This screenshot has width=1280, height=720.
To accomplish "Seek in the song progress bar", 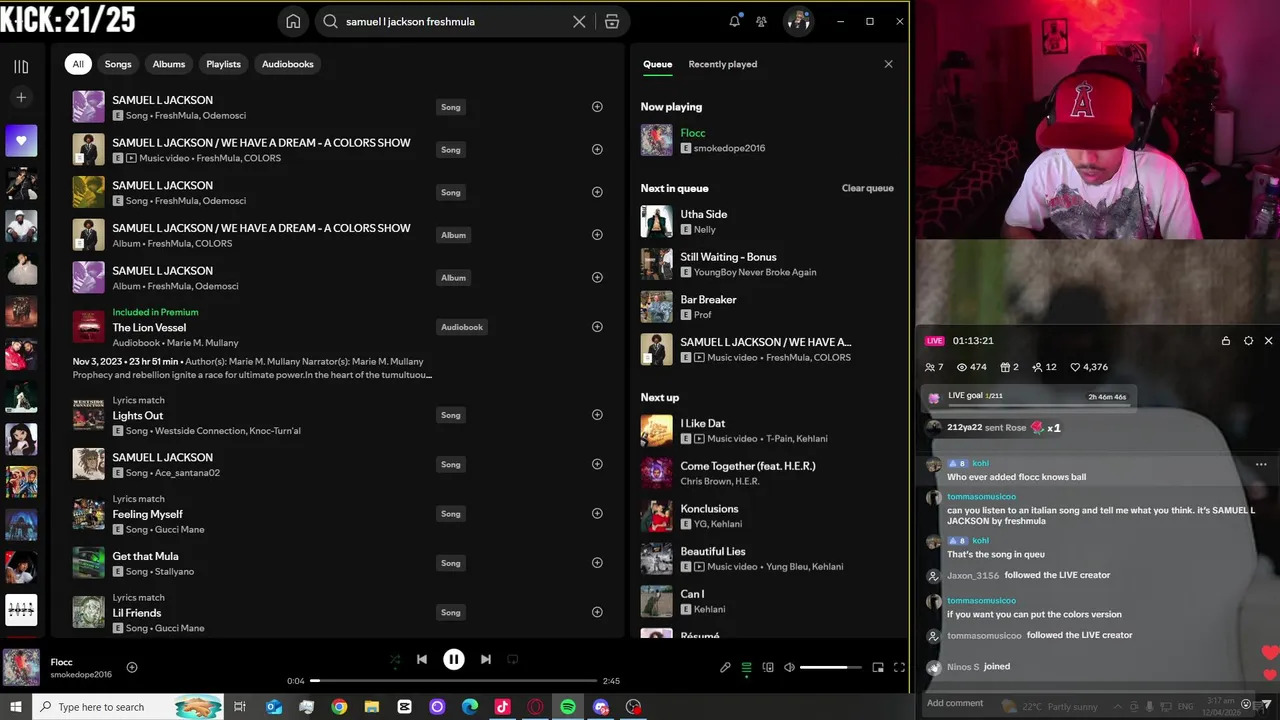I will 453,681.
